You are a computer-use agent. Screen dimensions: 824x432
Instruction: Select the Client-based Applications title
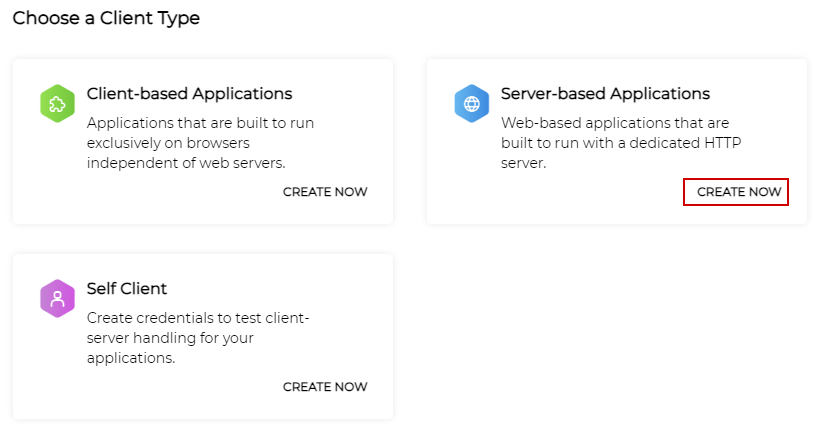coord(189,94)
